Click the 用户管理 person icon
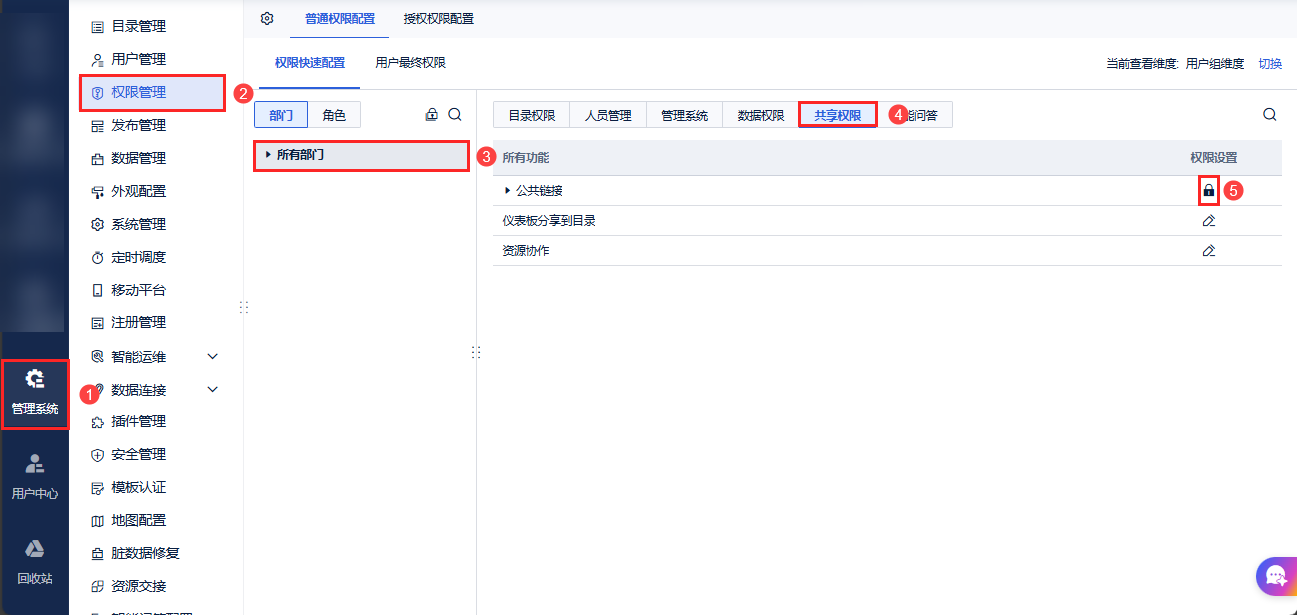The width and height of the screenshot is (1297, 615). click(97, 59)
